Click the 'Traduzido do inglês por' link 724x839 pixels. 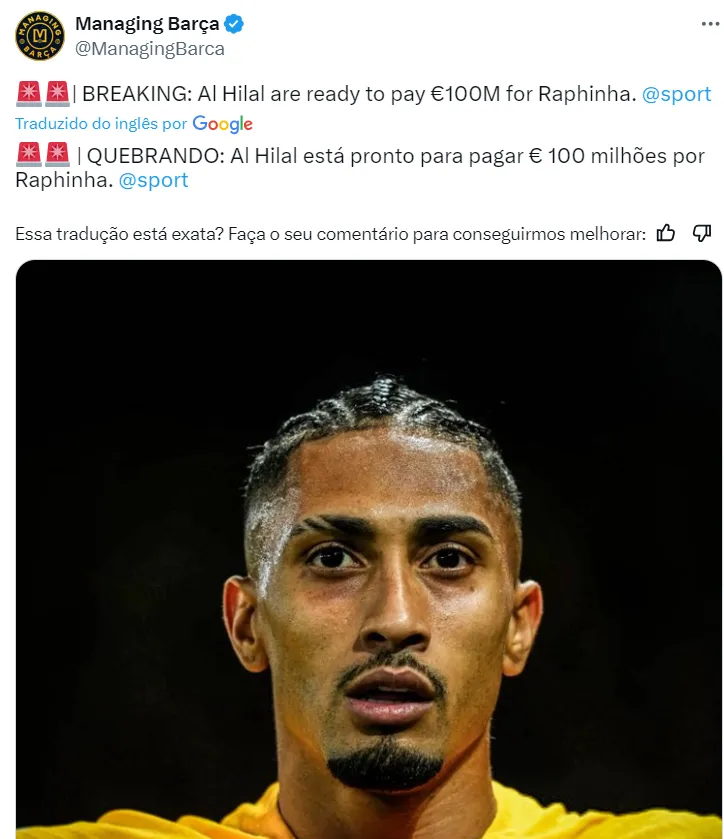(x=101, y=124)
